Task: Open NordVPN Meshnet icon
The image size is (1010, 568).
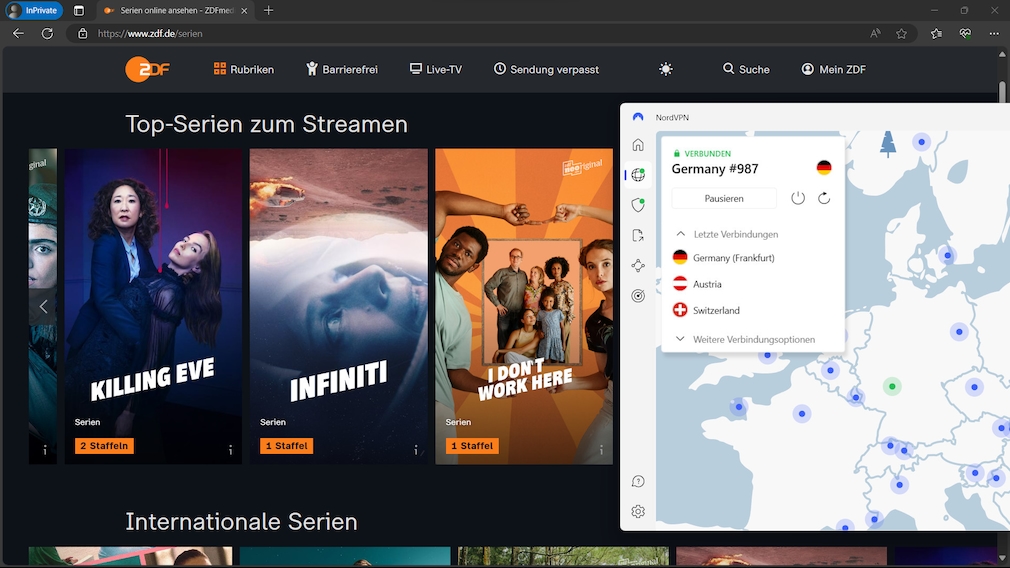Action: pyautogui.click(x=638, y=265)
